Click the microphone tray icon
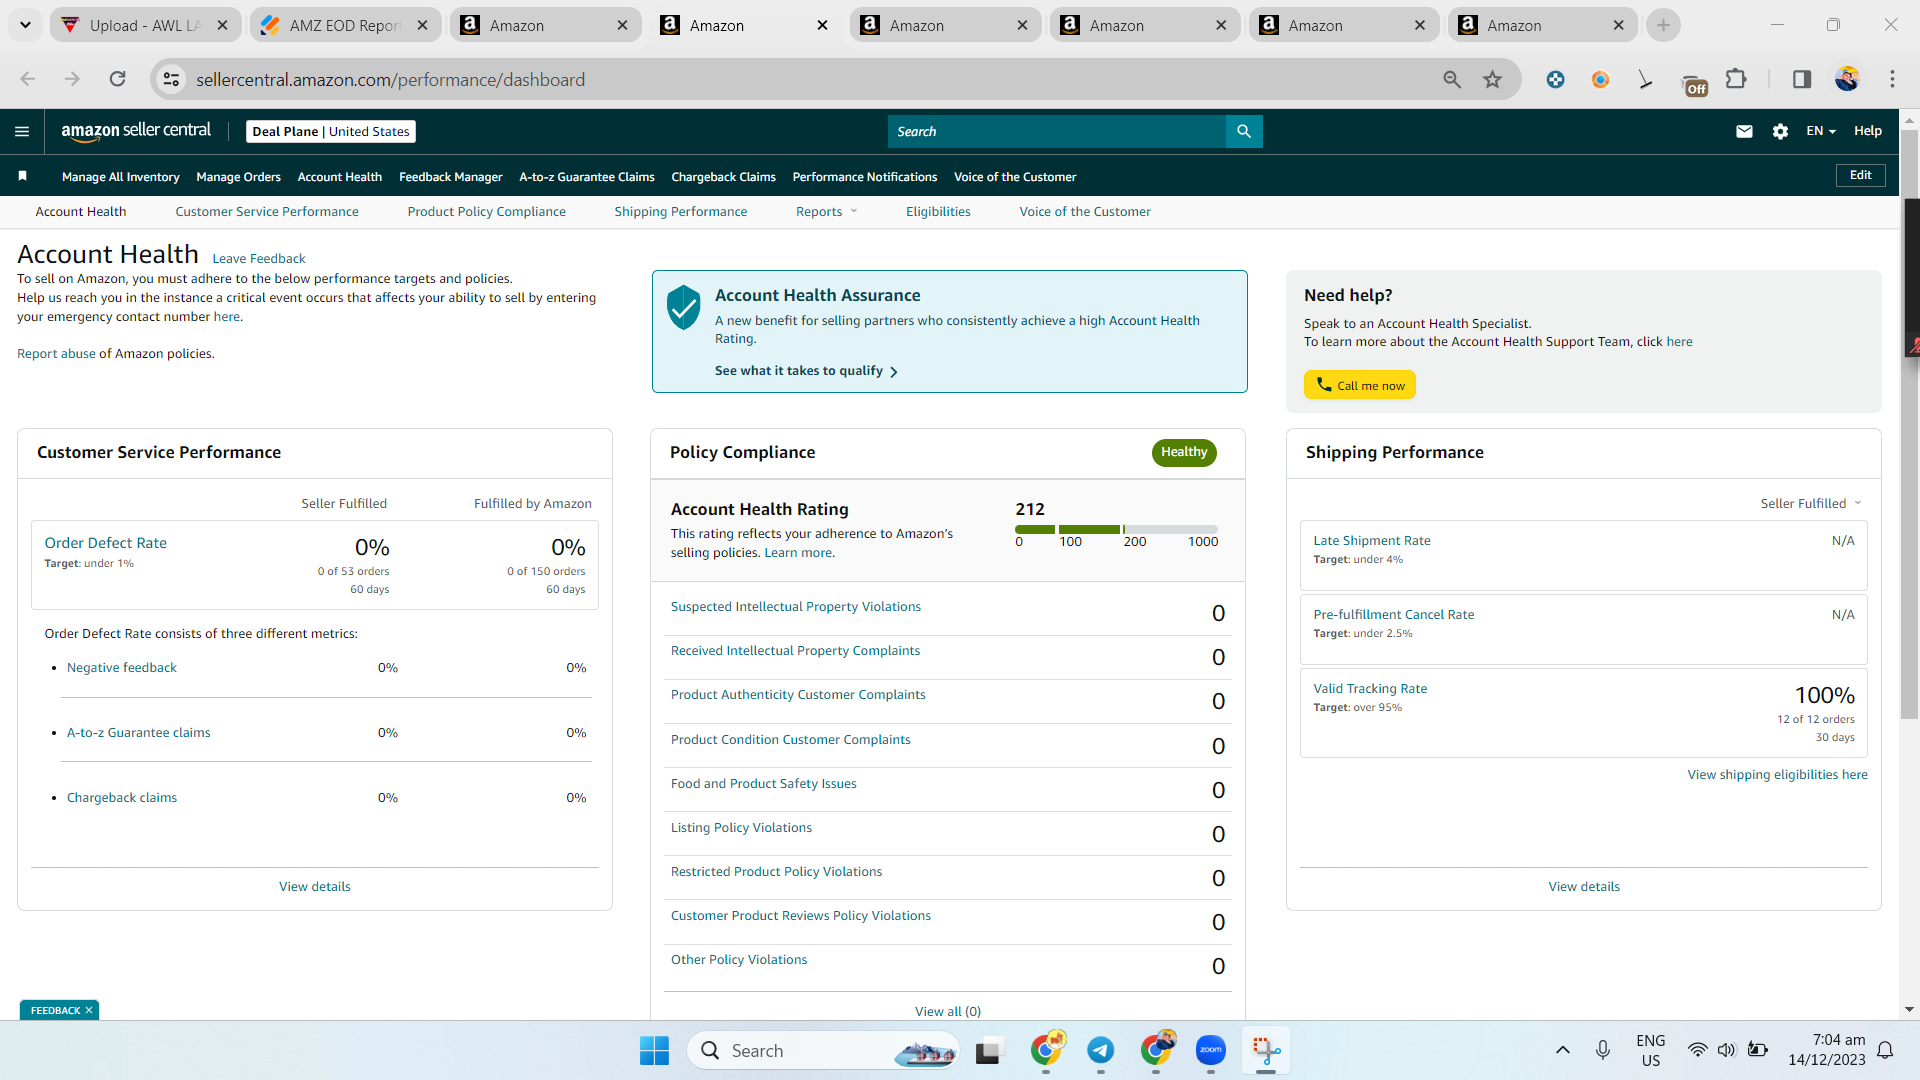 [x=1603, y=1050]
